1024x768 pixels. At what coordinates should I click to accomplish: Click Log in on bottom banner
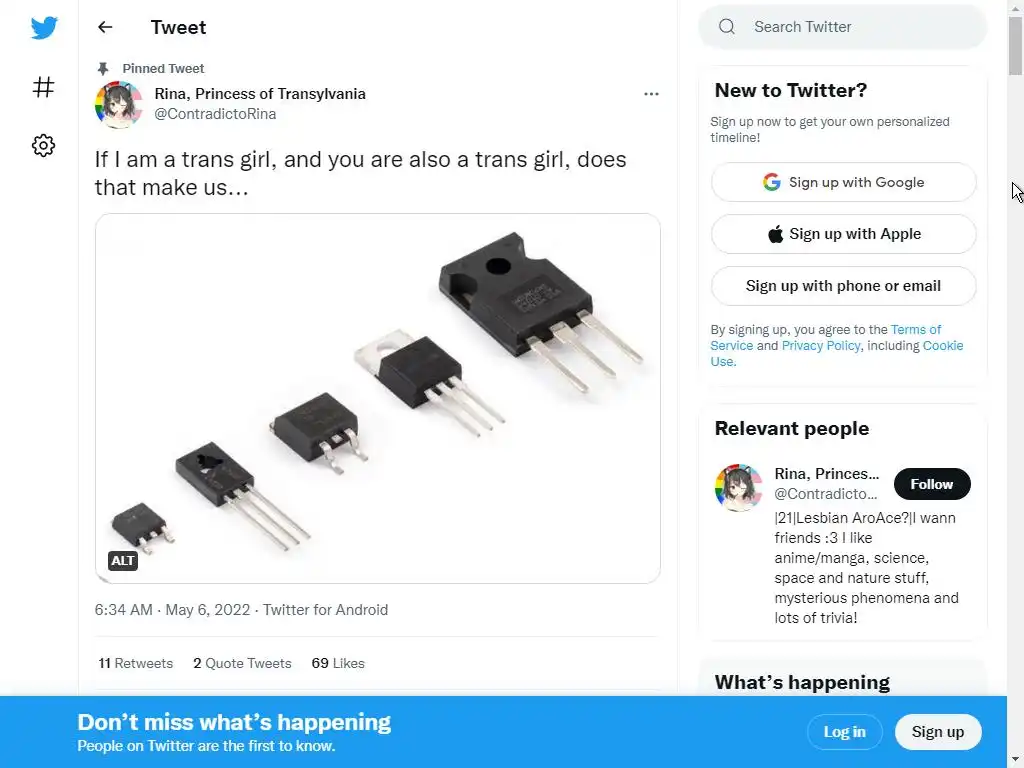click(844, 732)
